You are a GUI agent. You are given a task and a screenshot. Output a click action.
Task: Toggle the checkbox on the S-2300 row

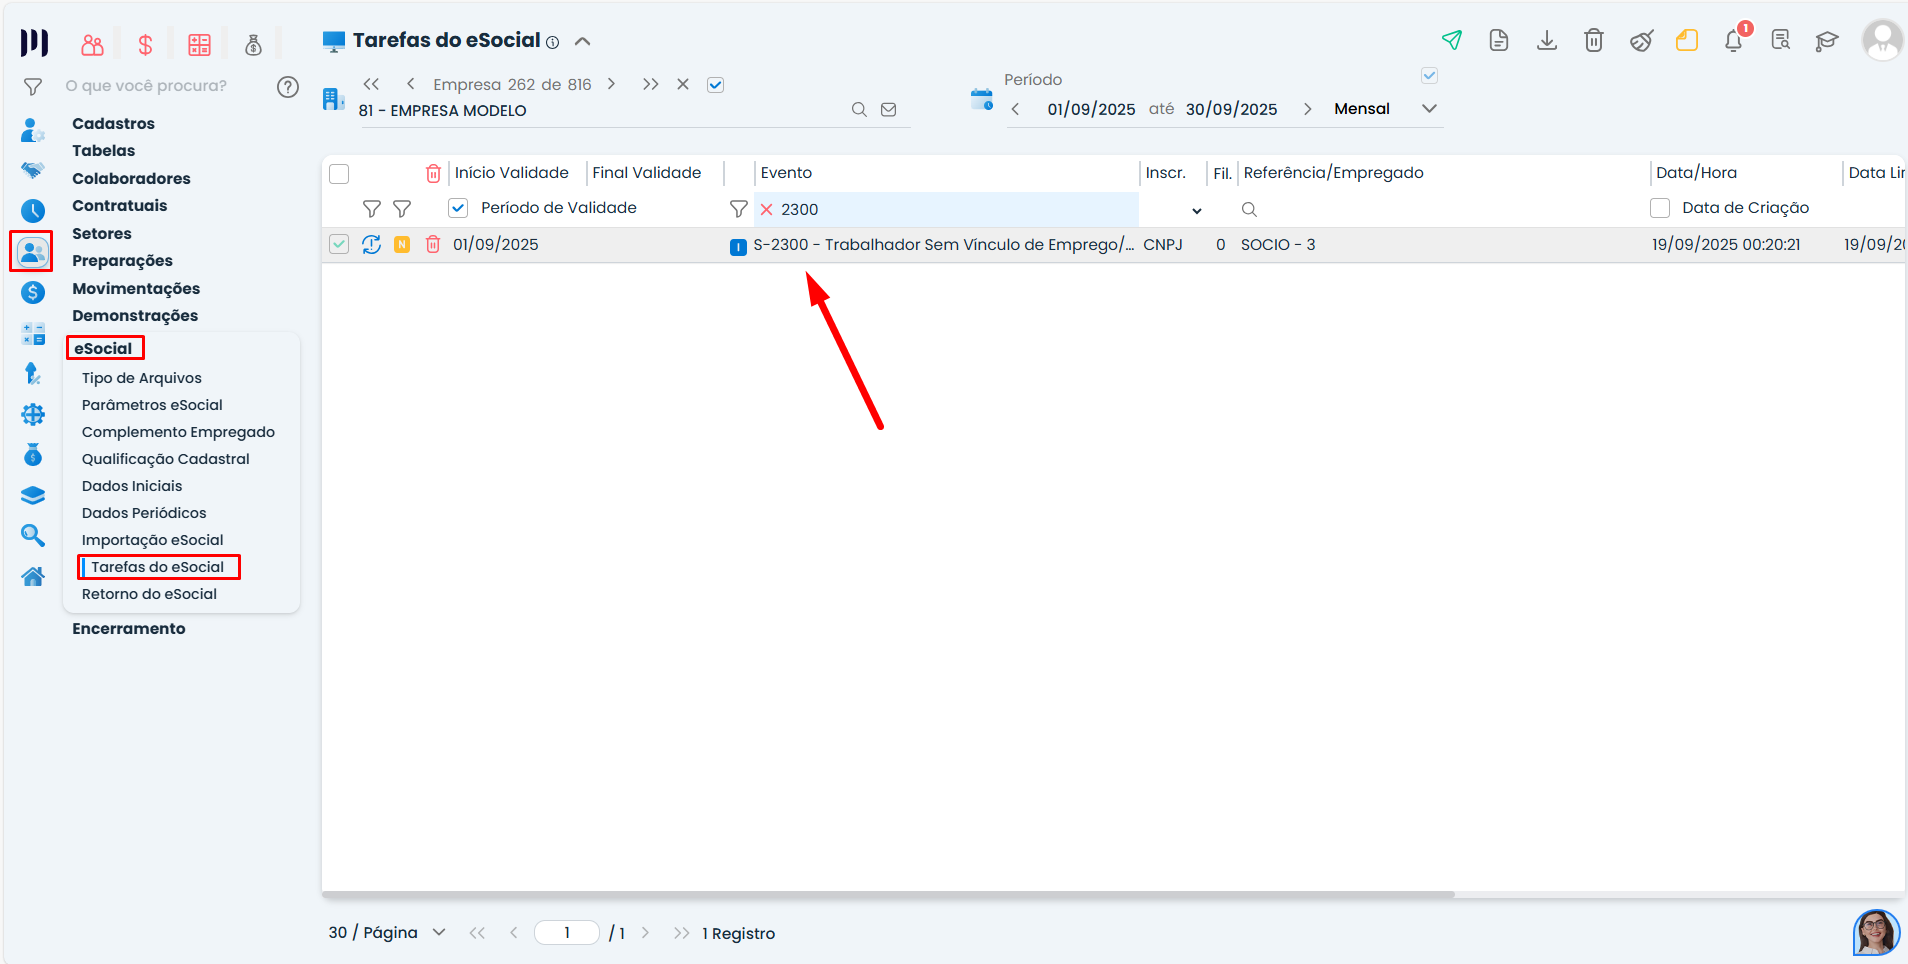click(x=339, y=244)
